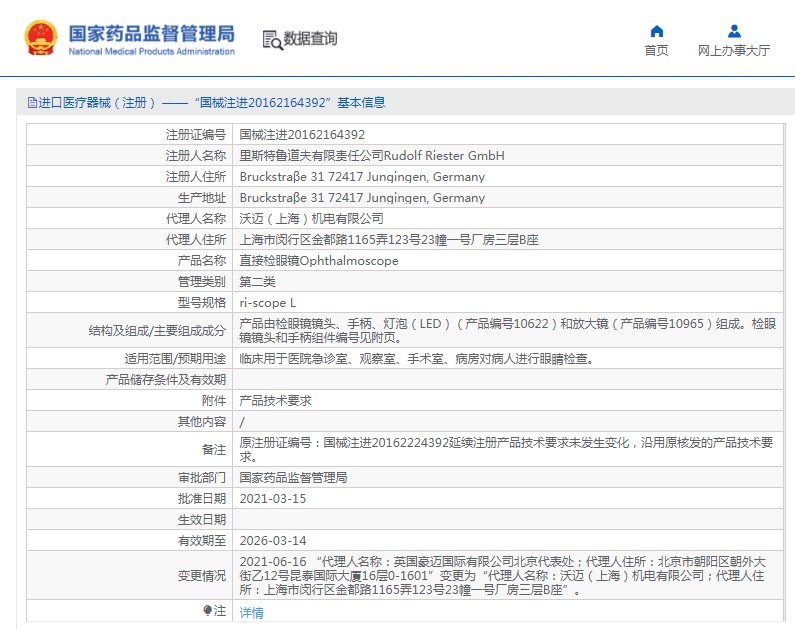Click the document icon before 进口医疗器械
Screen dimensions: 795x630
point(32,103)
